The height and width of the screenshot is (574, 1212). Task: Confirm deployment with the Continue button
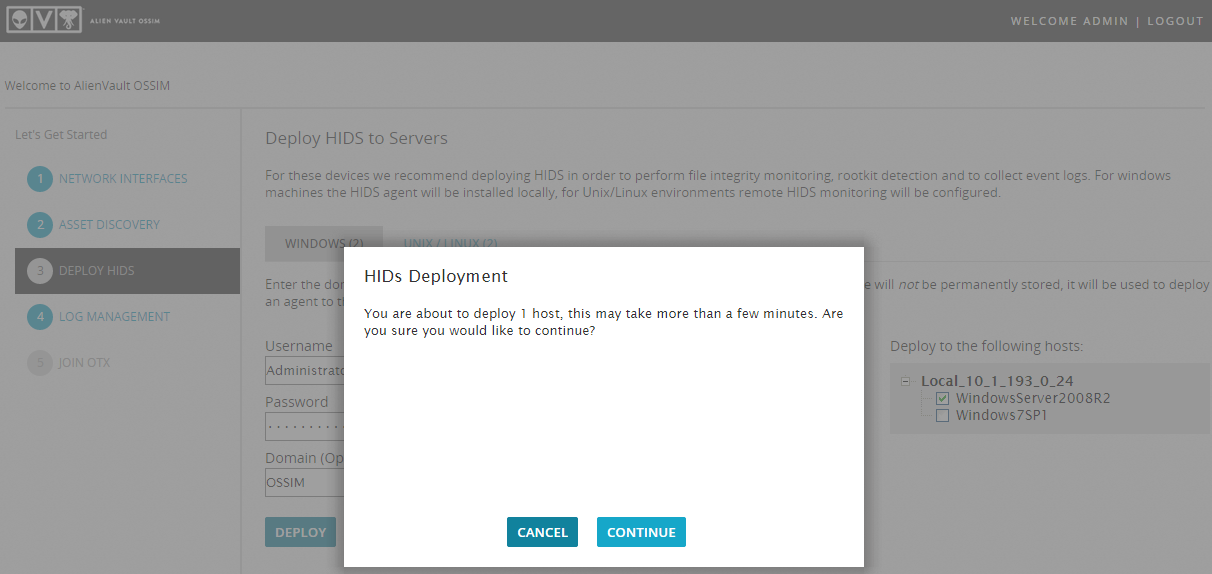click(x=641, y=532)
